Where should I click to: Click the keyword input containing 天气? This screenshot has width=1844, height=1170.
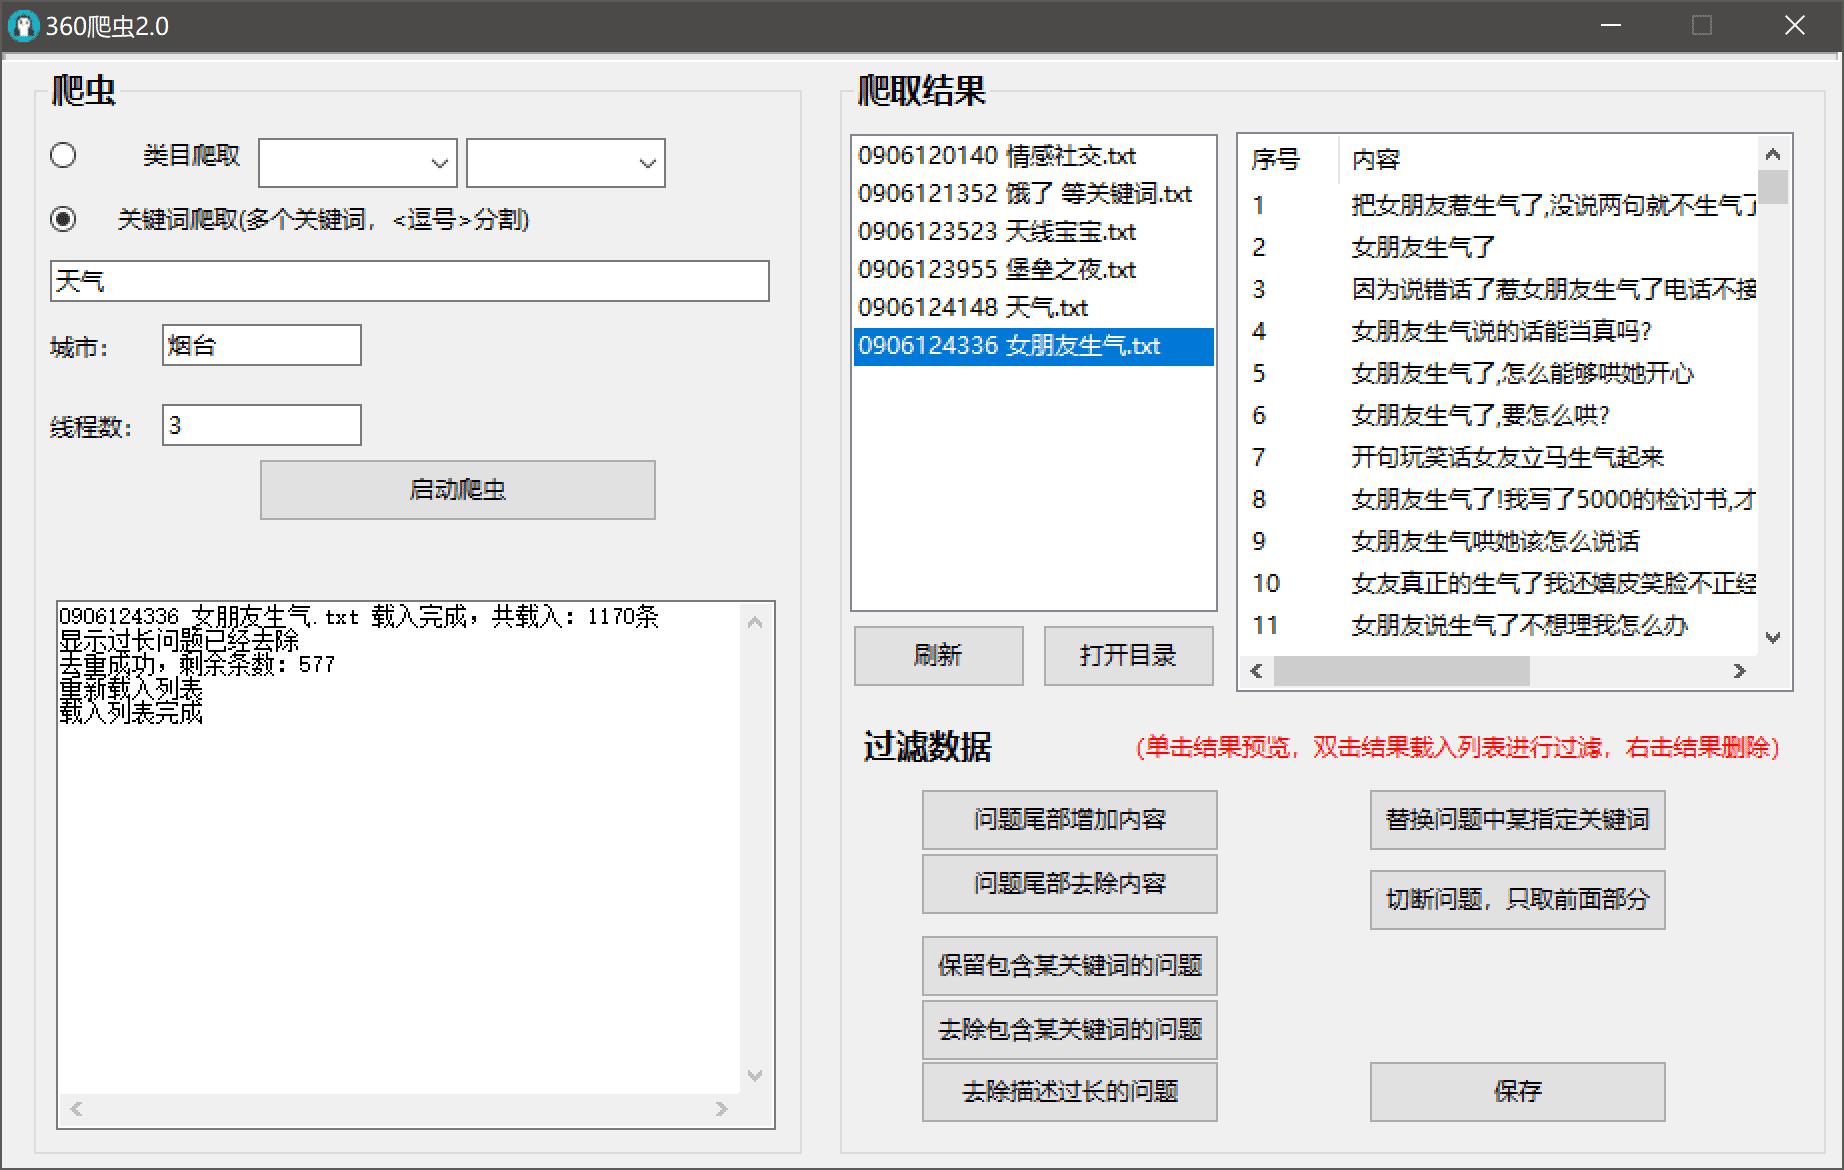[408, 281]
